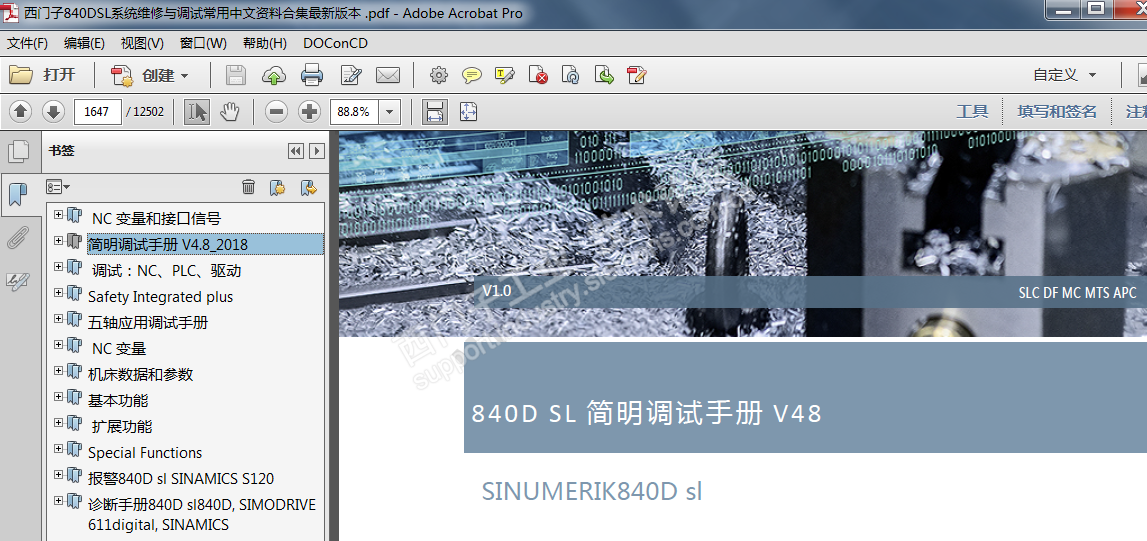Select the Special Functions bookmark
The width and height of the screenshot is (1147, 541).
(x=145, y=453)
